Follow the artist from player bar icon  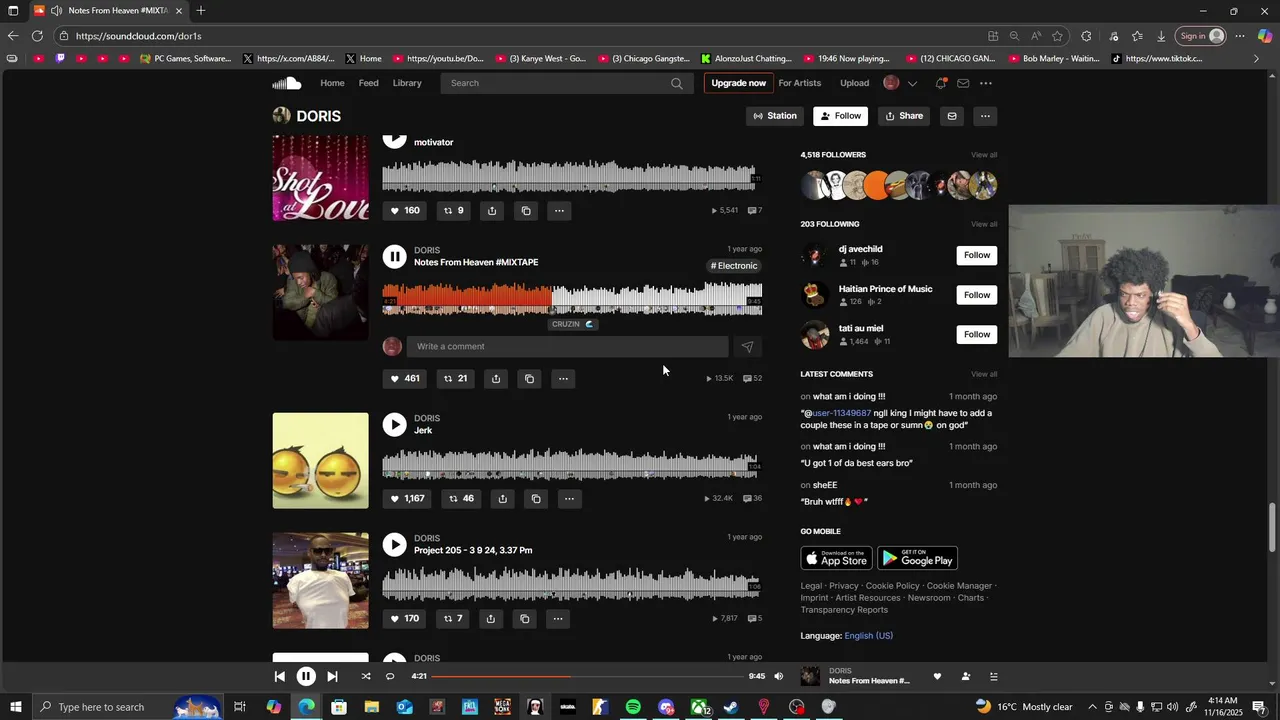click(x=965, y=677)
